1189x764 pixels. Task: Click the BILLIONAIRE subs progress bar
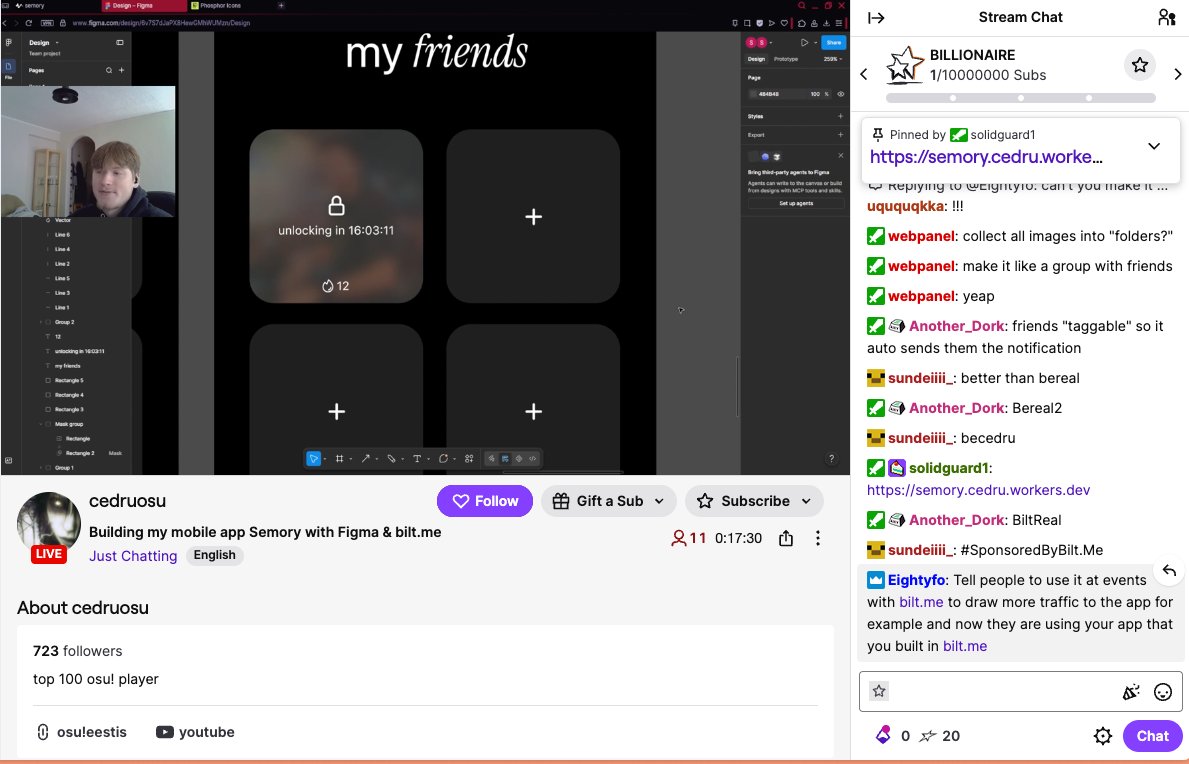1021,98
